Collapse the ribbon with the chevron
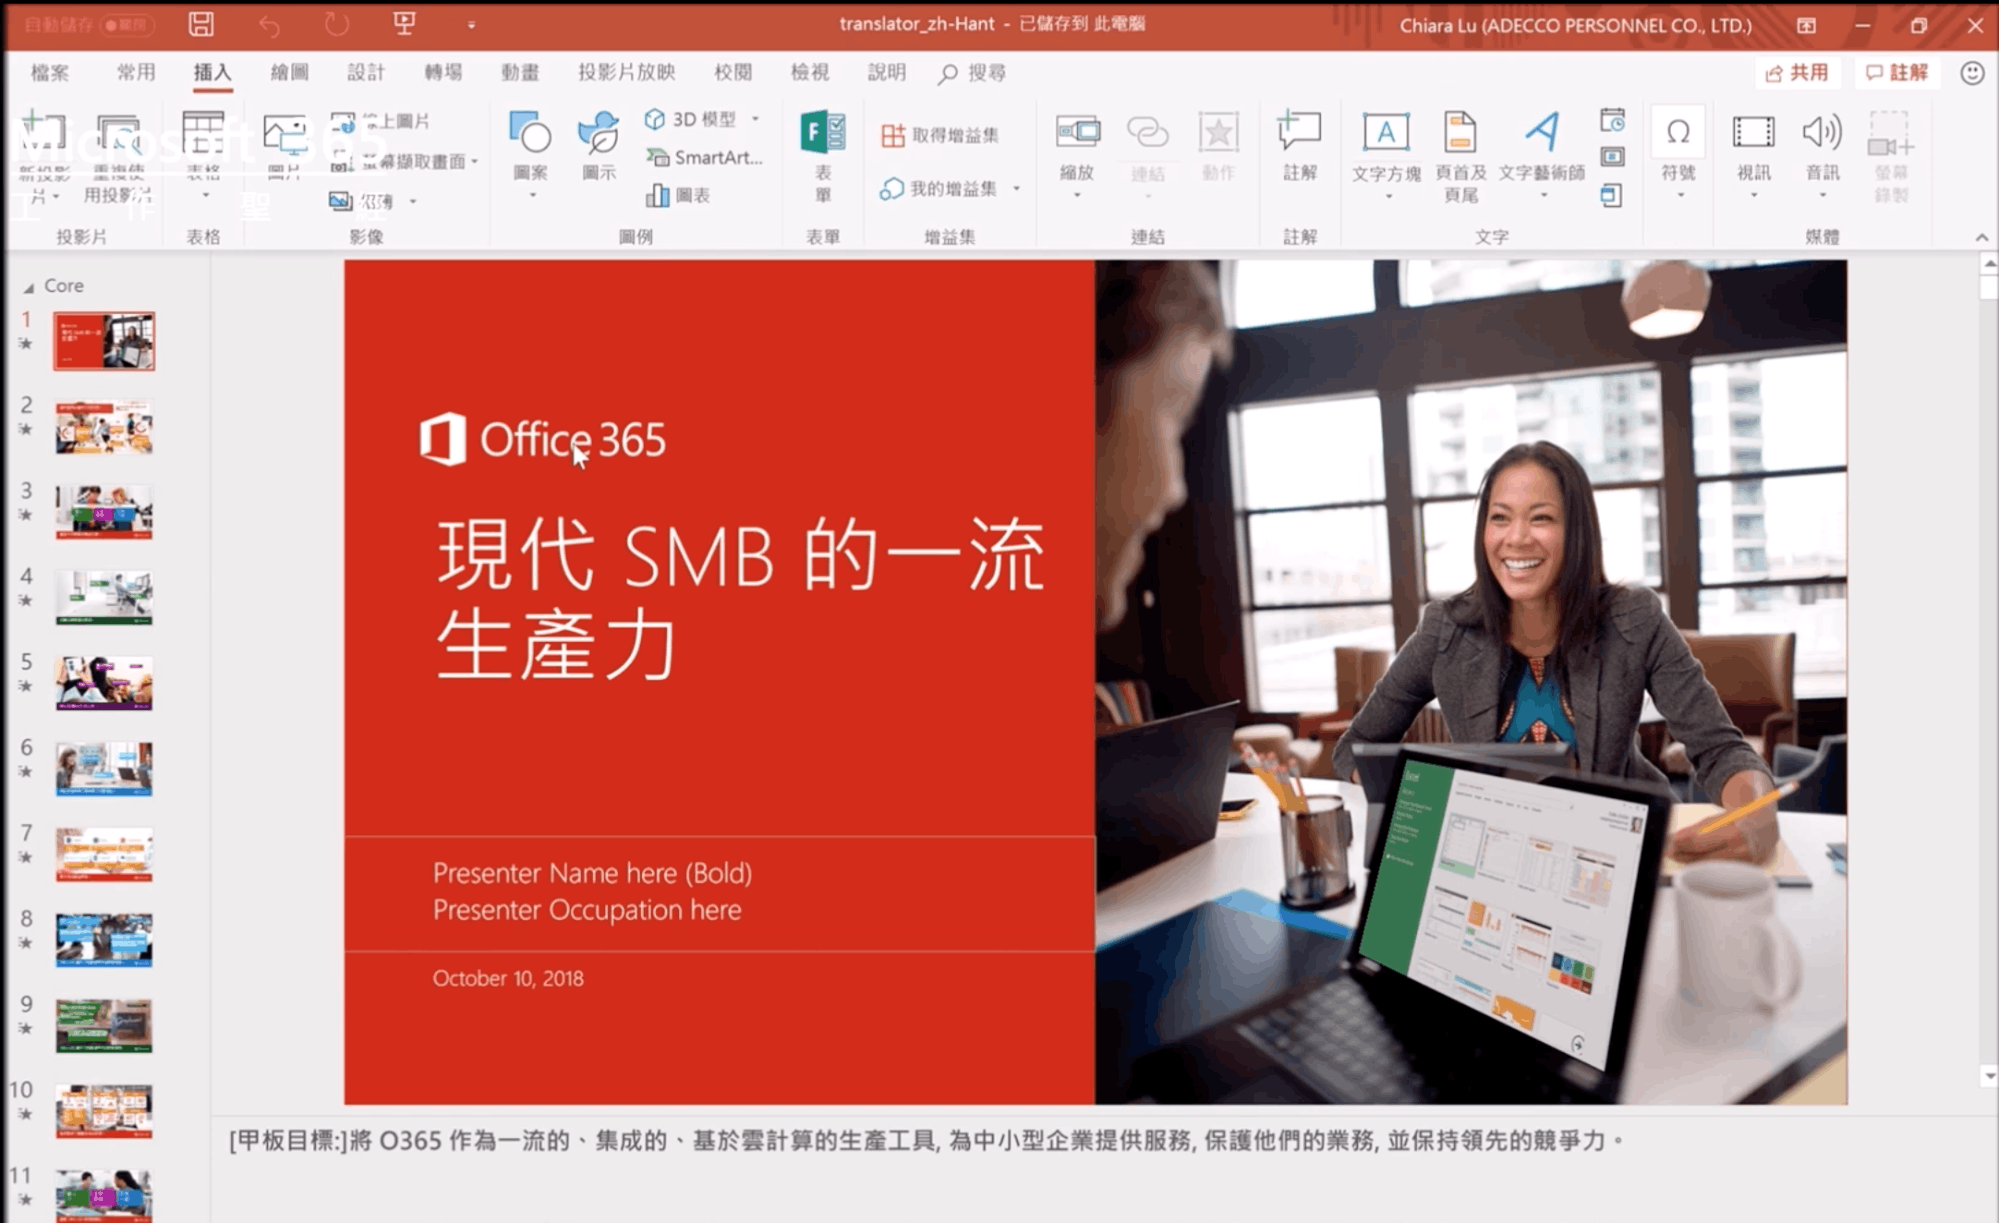This screenshot has height=1224, width=1999. (x=1982, y=238)
